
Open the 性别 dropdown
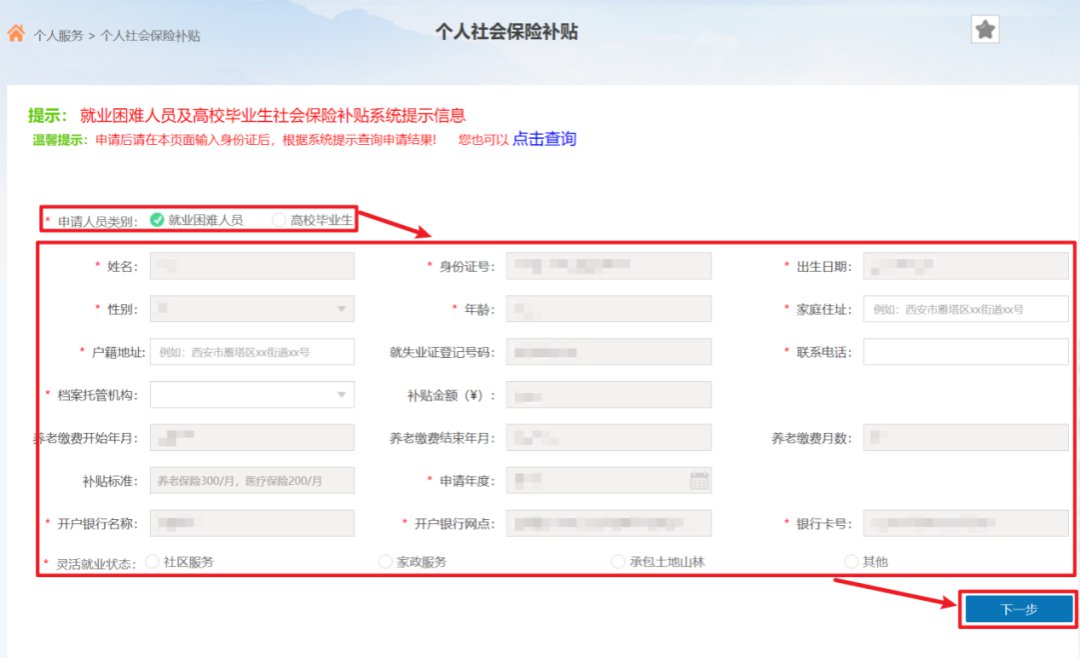point(252,309)
